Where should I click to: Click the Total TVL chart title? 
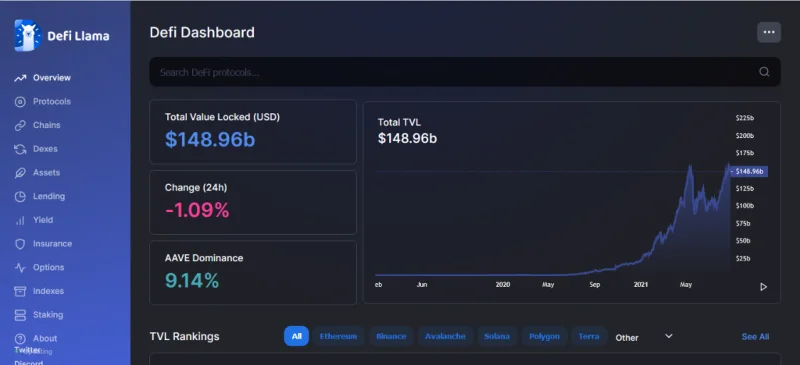tap(399, 123)
